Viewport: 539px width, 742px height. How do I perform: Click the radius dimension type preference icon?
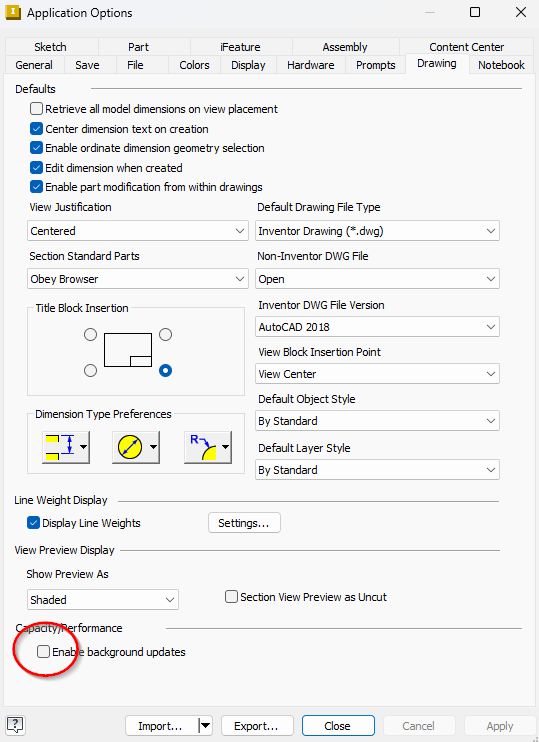202,446
